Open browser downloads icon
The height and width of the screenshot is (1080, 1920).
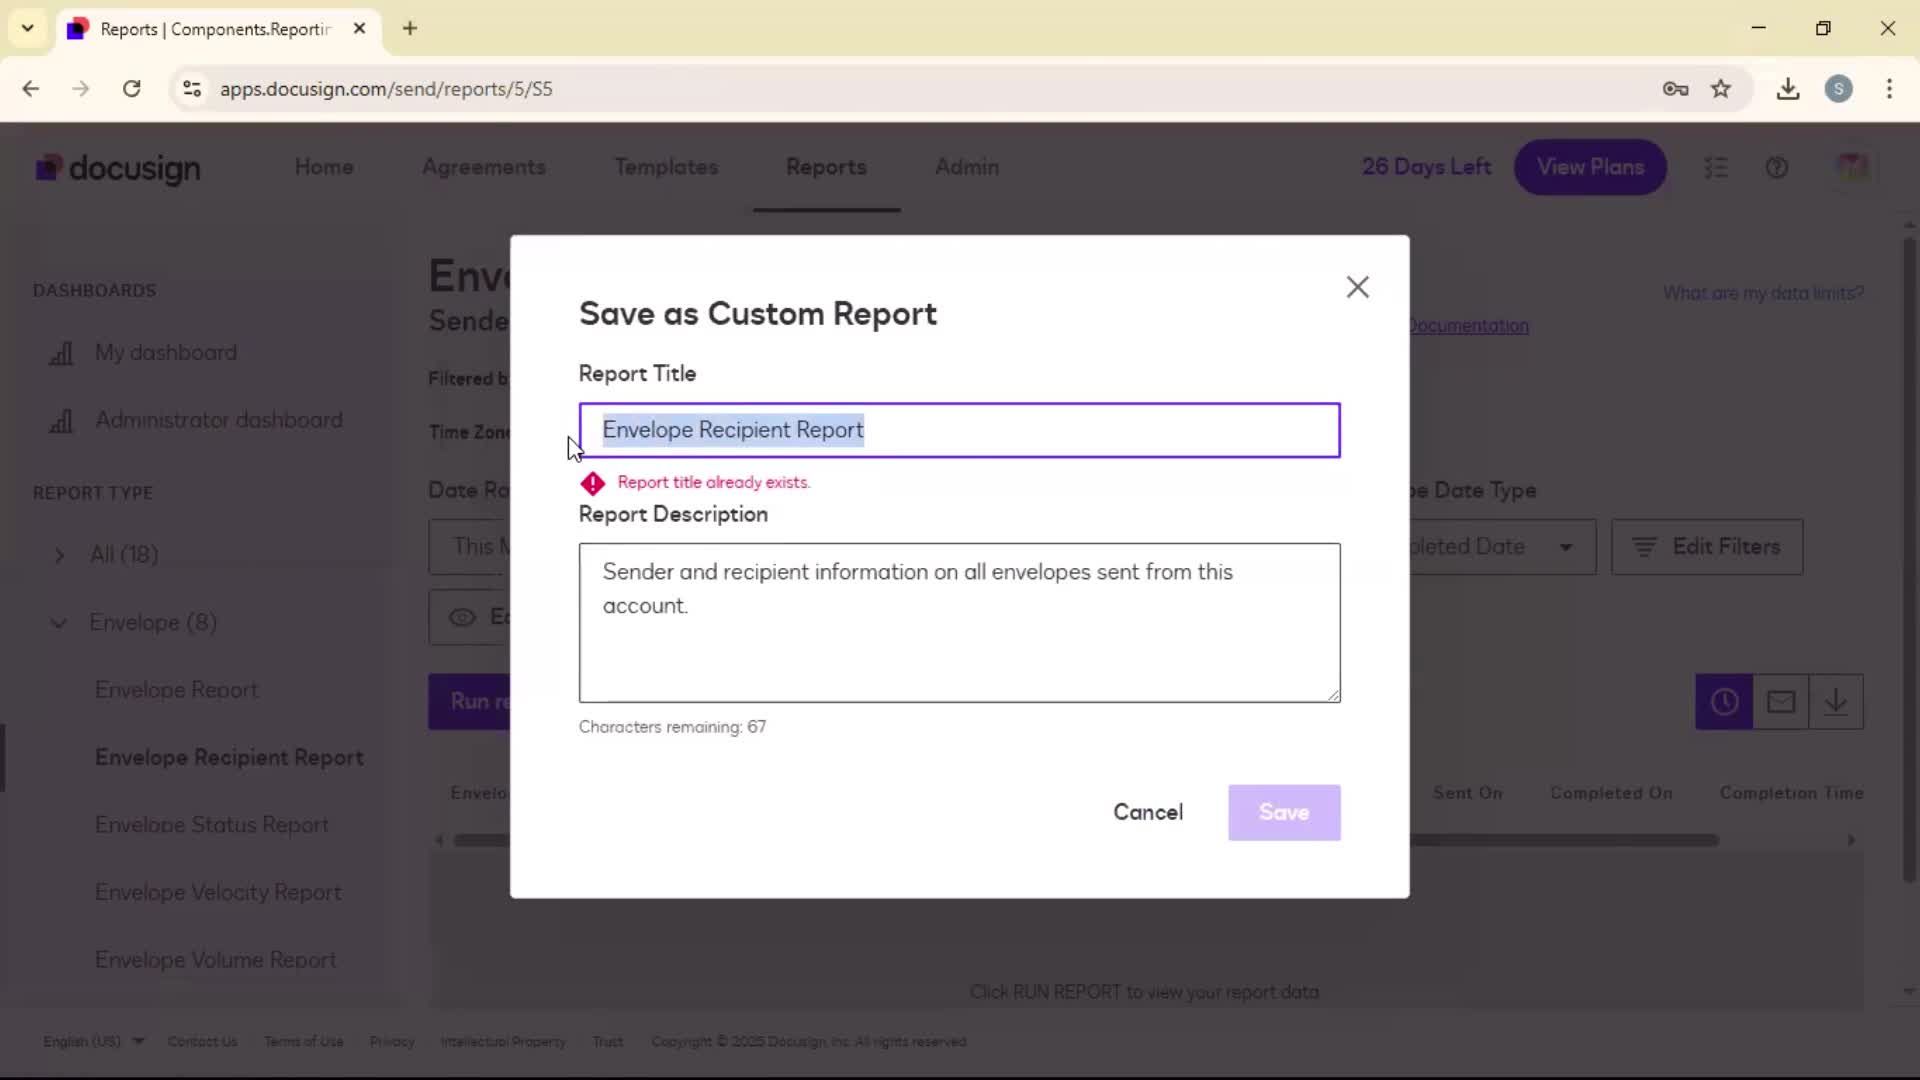click(1788, 89)
